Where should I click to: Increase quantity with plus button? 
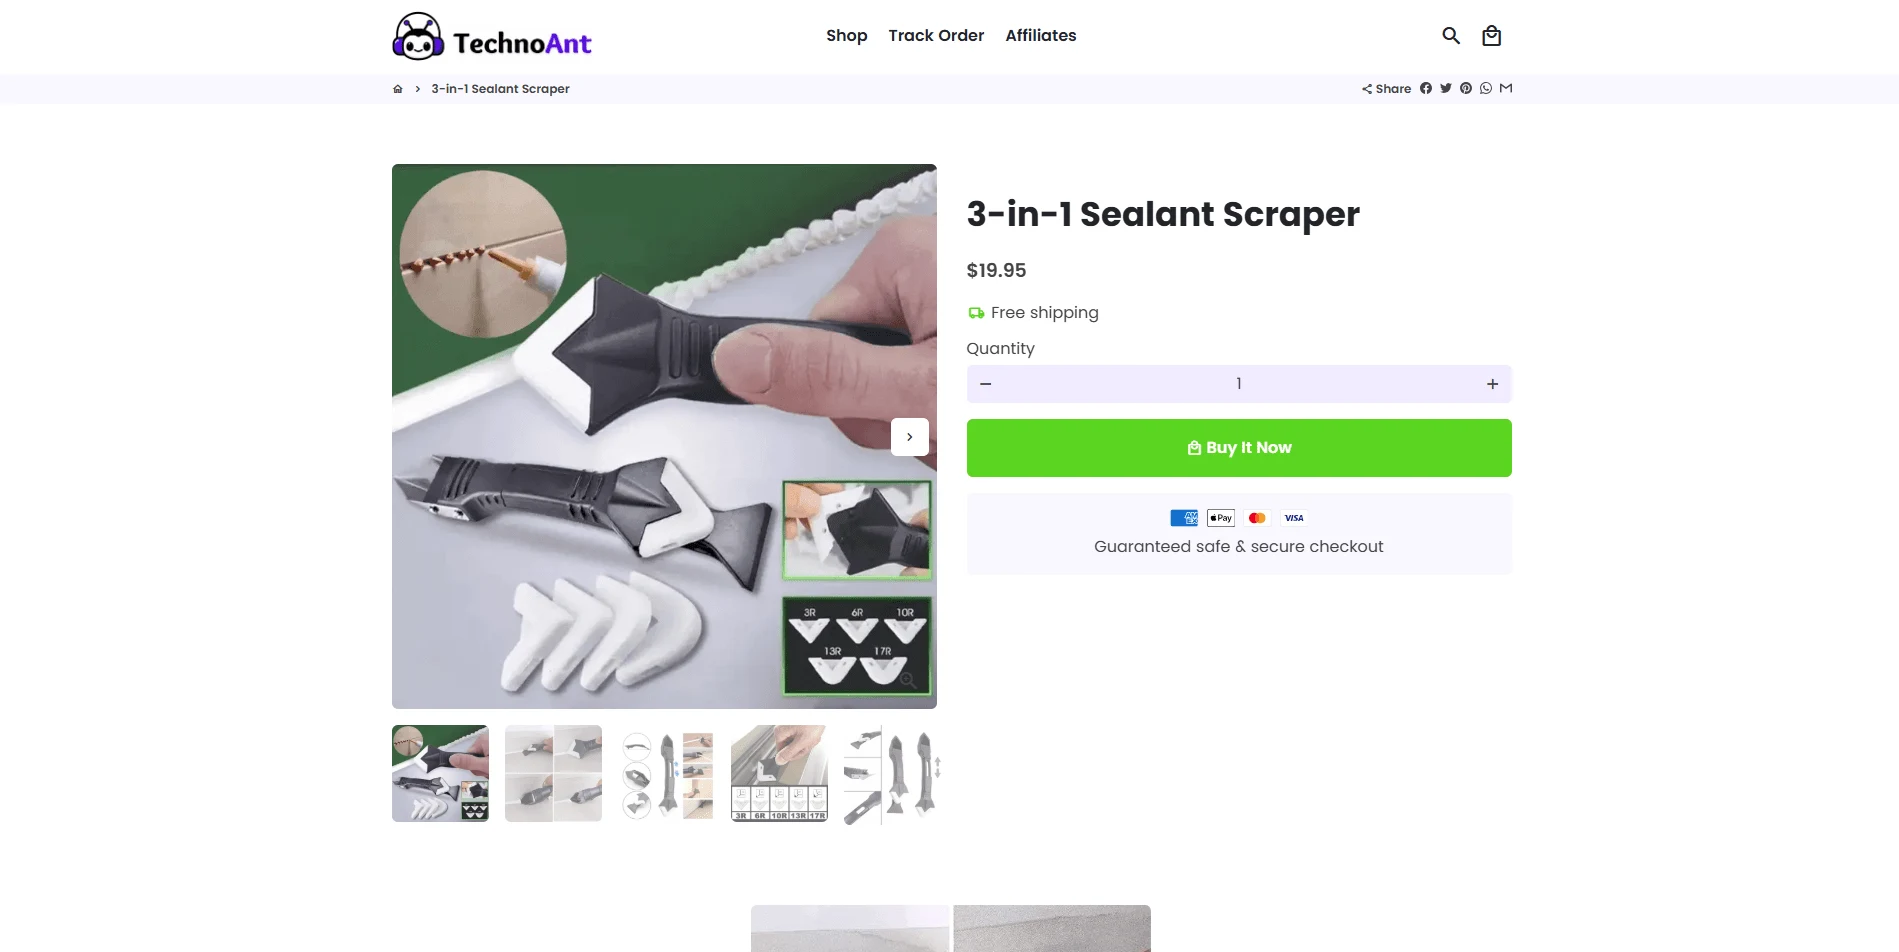(x=1492, y=384)
